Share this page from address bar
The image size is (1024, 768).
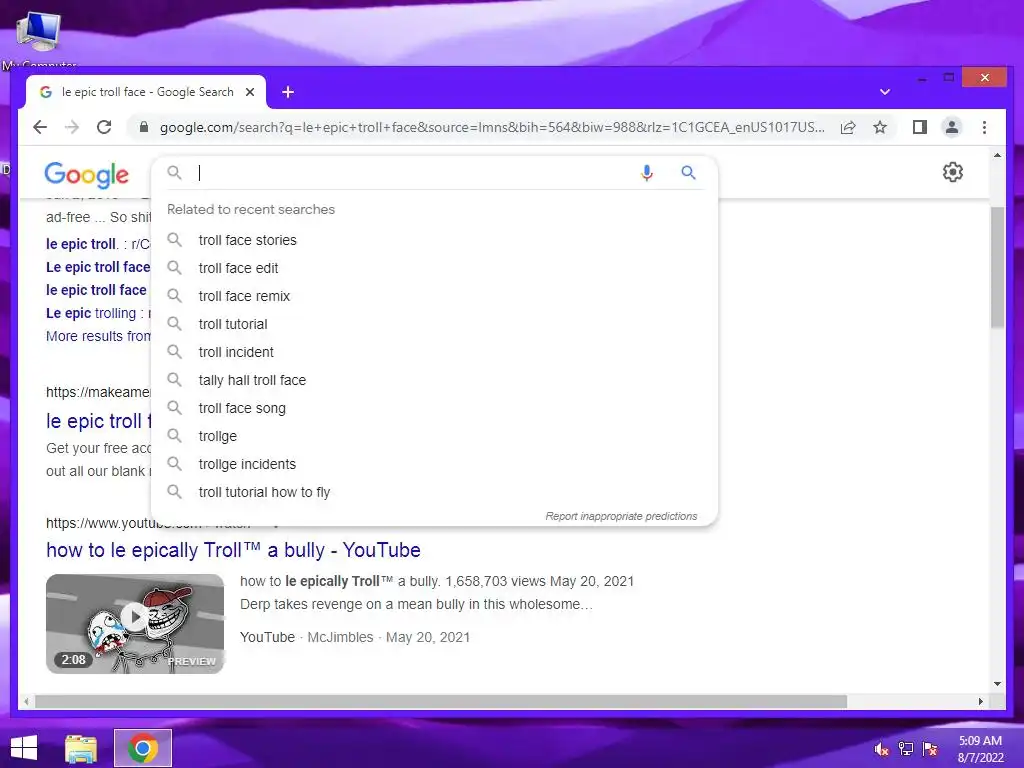pyautogui.click(x=848, y=127)
